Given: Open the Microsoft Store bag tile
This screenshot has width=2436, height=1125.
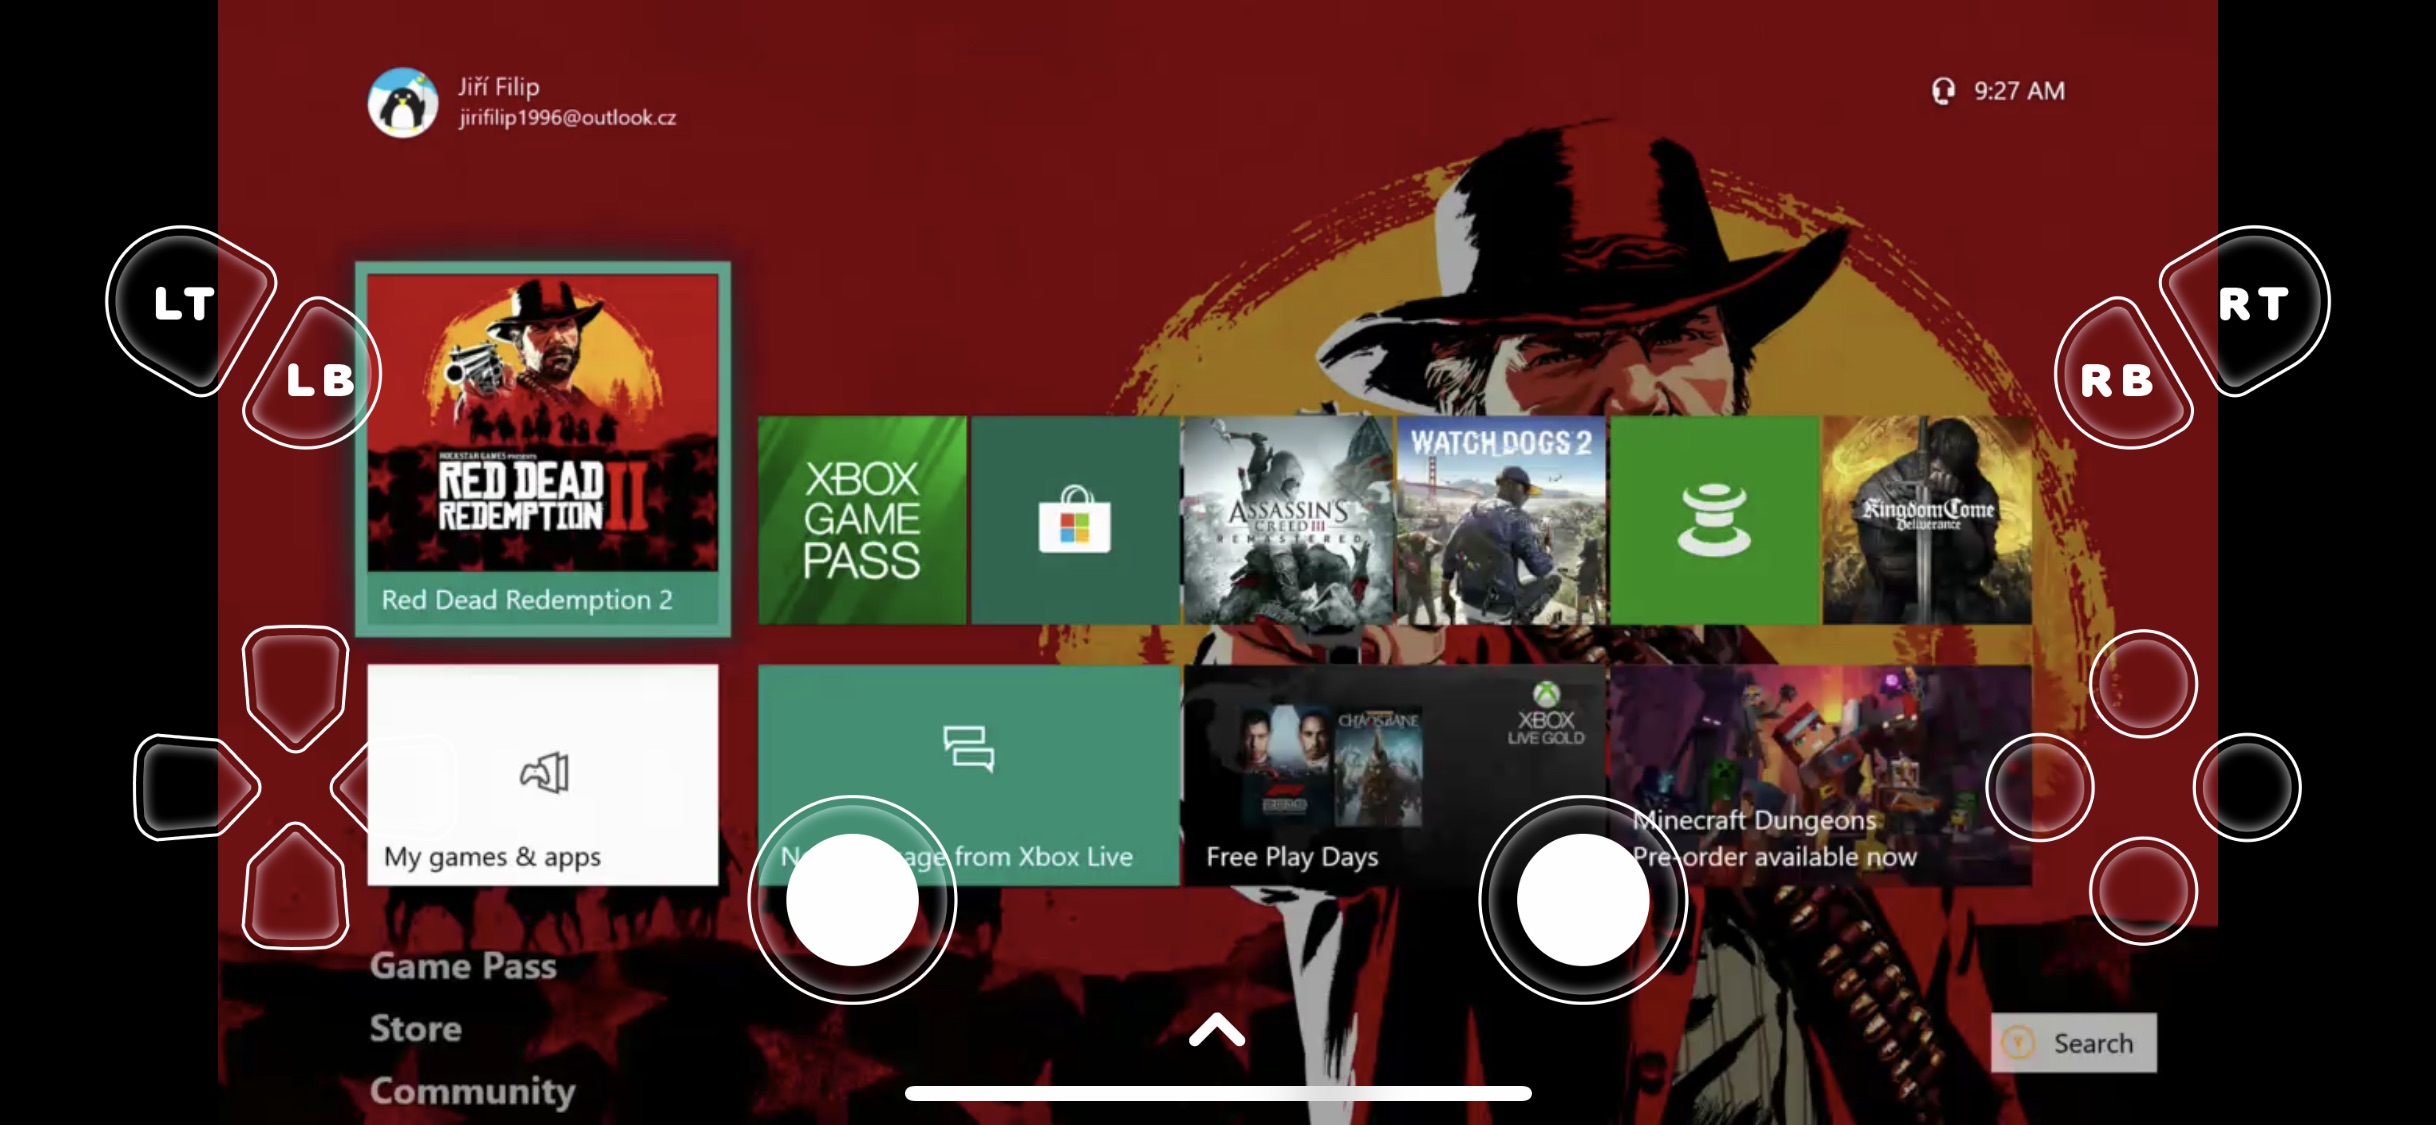Looking at the screenshot, I should point(1075,520).
